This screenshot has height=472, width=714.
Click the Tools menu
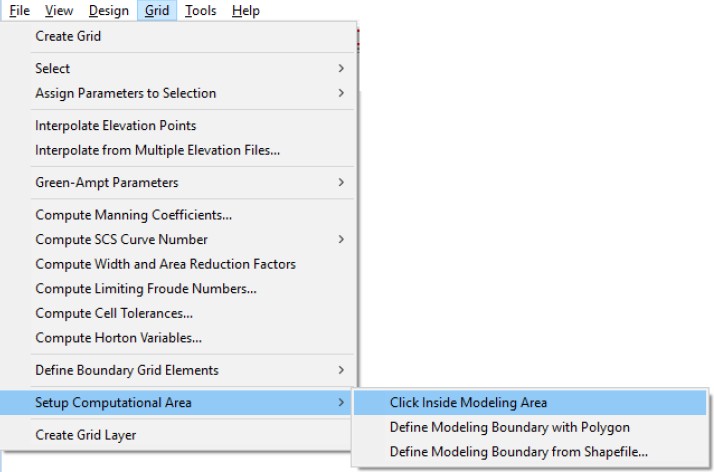200,11
